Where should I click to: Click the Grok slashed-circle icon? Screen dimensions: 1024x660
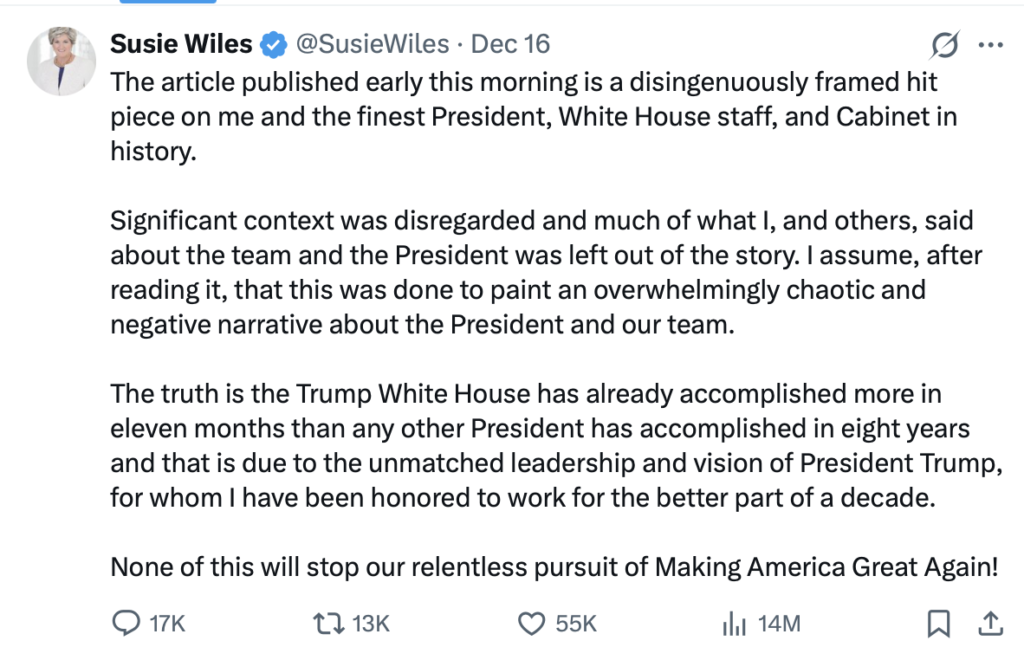pyautogui.click(x=944, y=45)
